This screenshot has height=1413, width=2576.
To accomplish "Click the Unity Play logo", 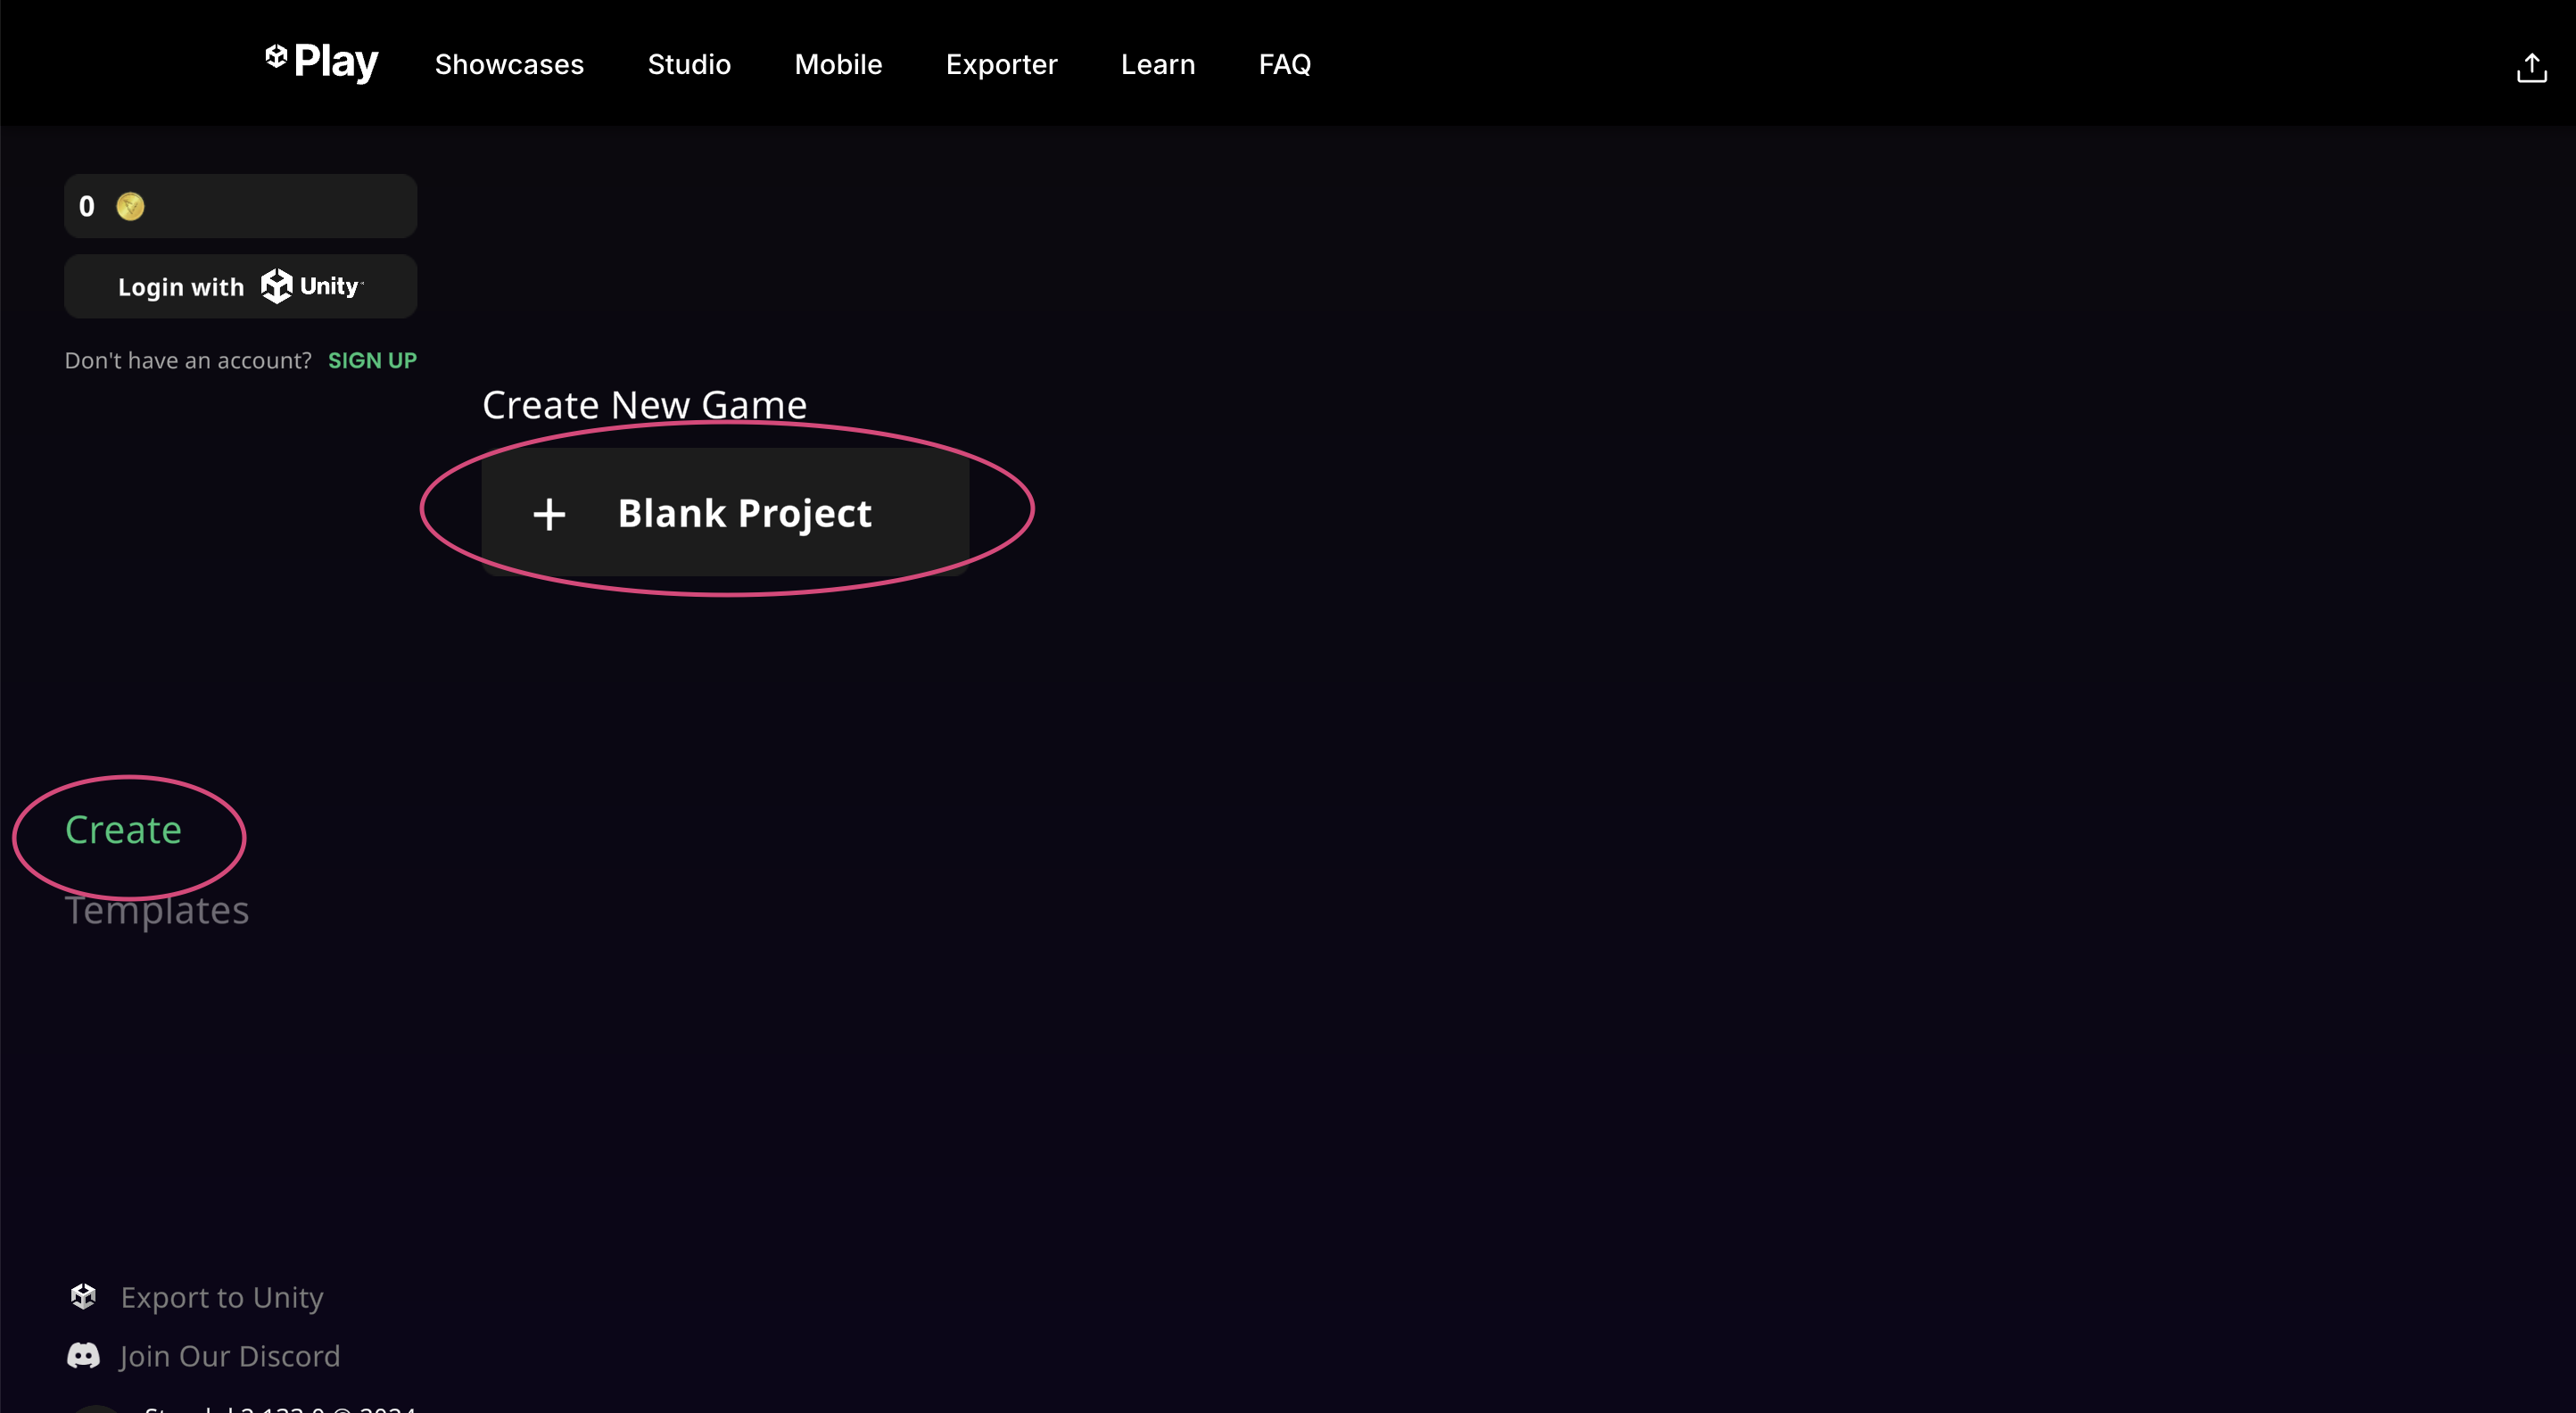I will 321,62.
